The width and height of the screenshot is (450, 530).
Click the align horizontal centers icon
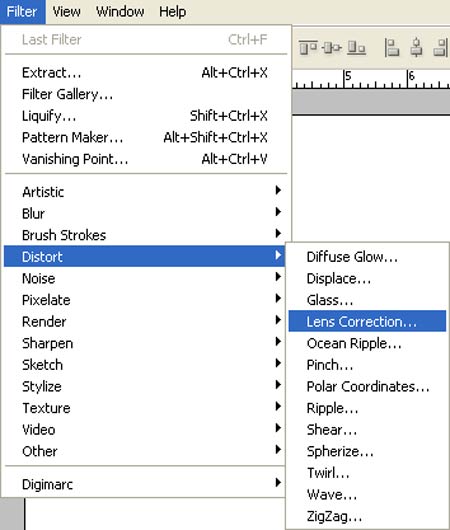416,47
